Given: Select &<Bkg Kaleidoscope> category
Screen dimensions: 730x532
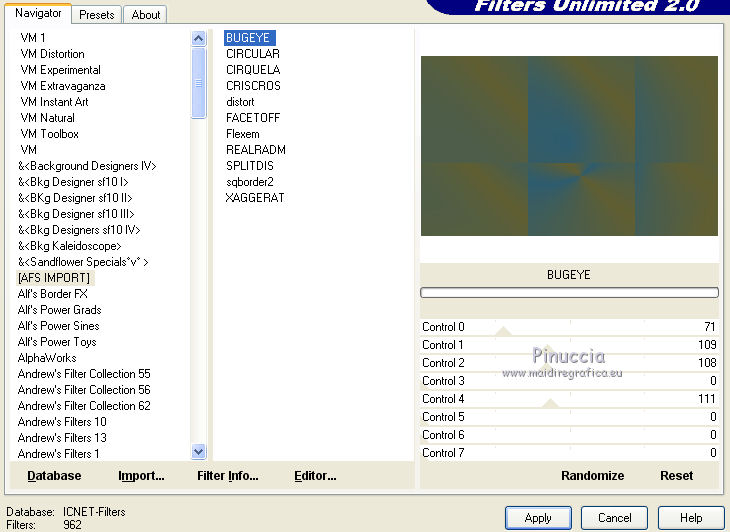Looking at the screenshot, I should 69,245.
